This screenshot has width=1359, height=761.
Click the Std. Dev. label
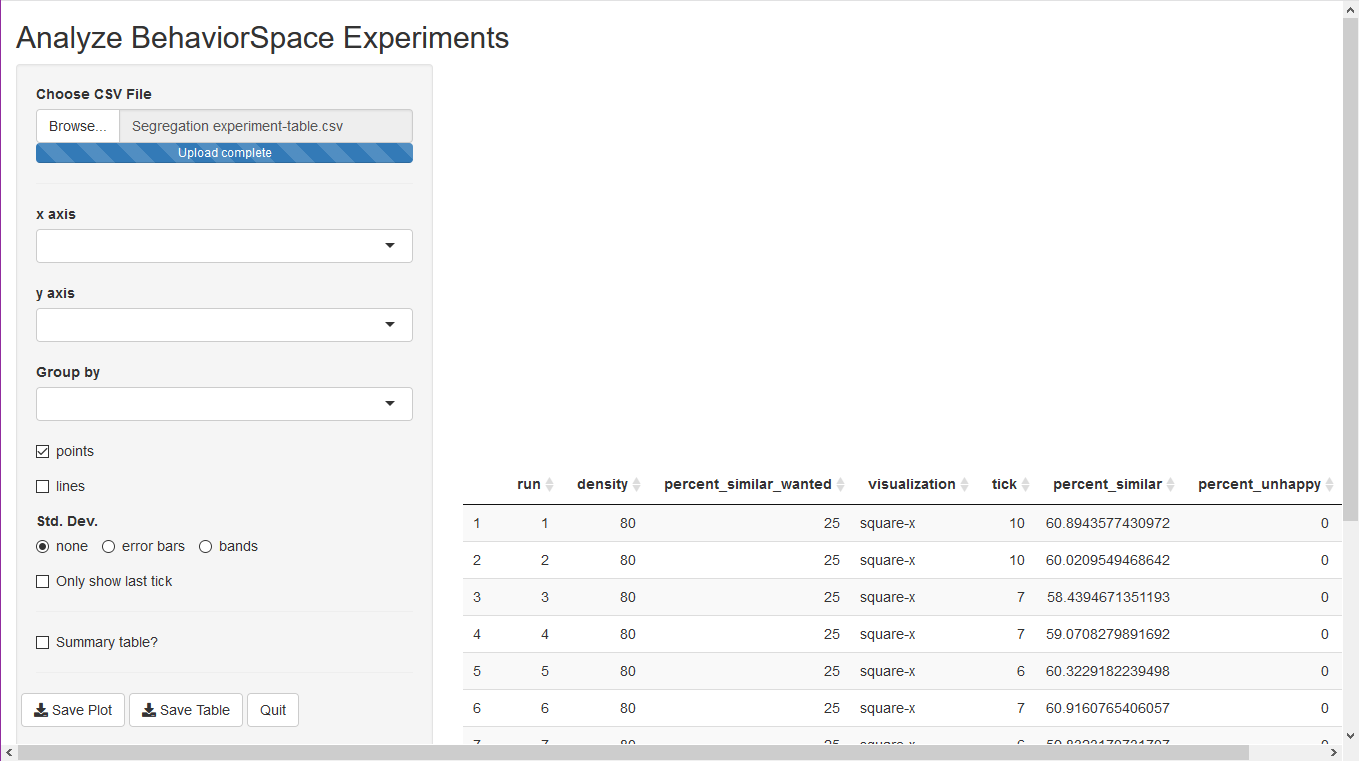click(x=67, y=521)
